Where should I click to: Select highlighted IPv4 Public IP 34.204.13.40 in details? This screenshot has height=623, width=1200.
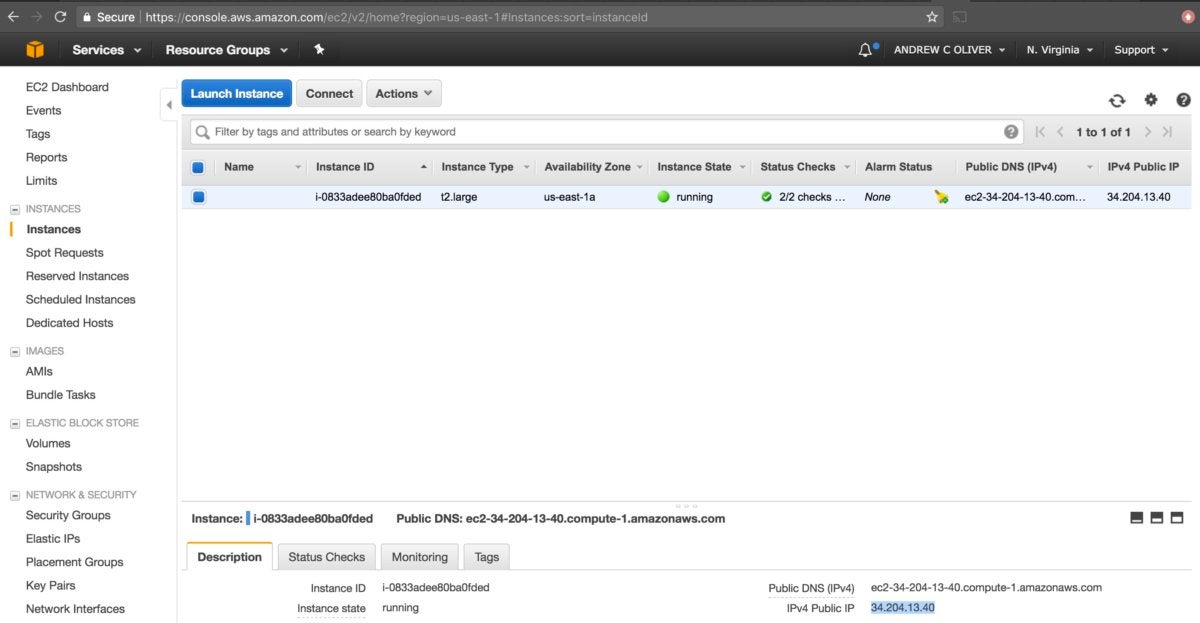(902, 608)
